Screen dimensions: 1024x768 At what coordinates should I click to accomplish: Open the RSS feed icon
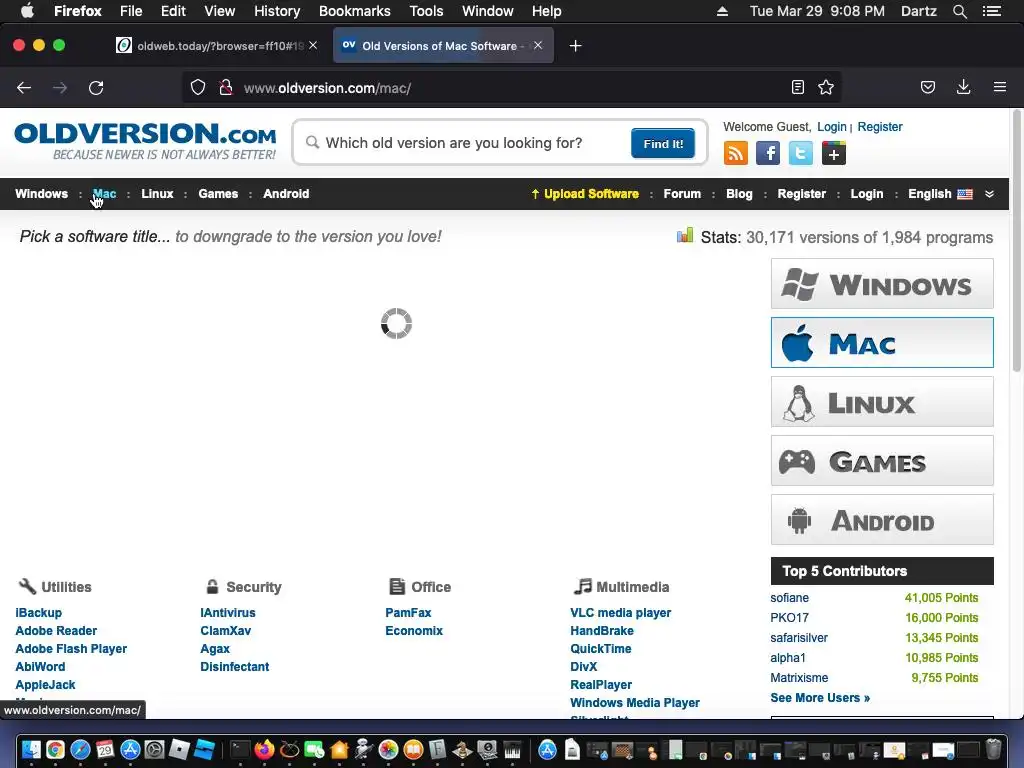[735, 153]
